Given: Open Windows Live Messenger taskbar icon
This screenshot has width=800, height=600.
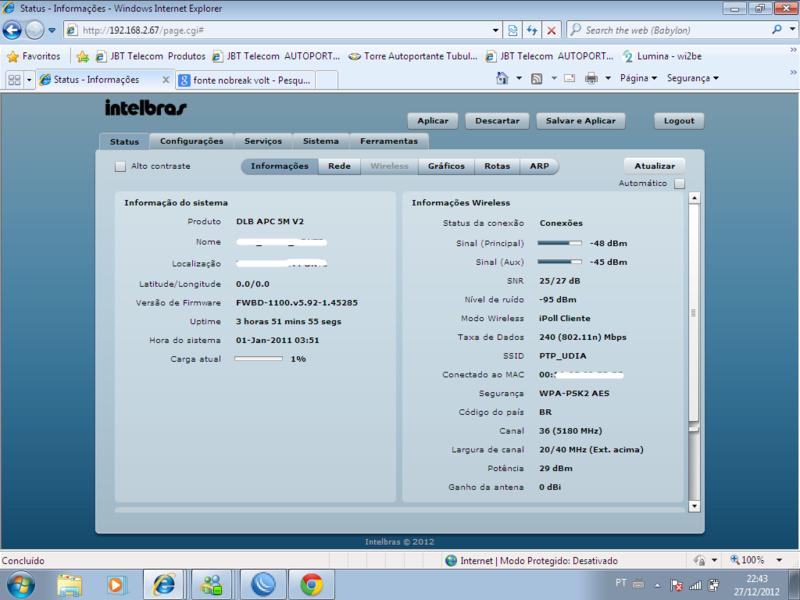Looking at the screenshot, I should coord(212,585).
